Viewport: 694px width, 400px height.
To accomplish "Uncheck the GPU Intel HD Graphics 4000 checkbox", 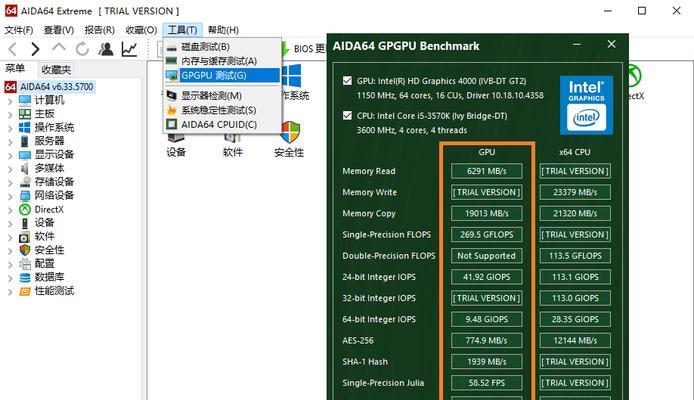I will click(x=347, y=80).
